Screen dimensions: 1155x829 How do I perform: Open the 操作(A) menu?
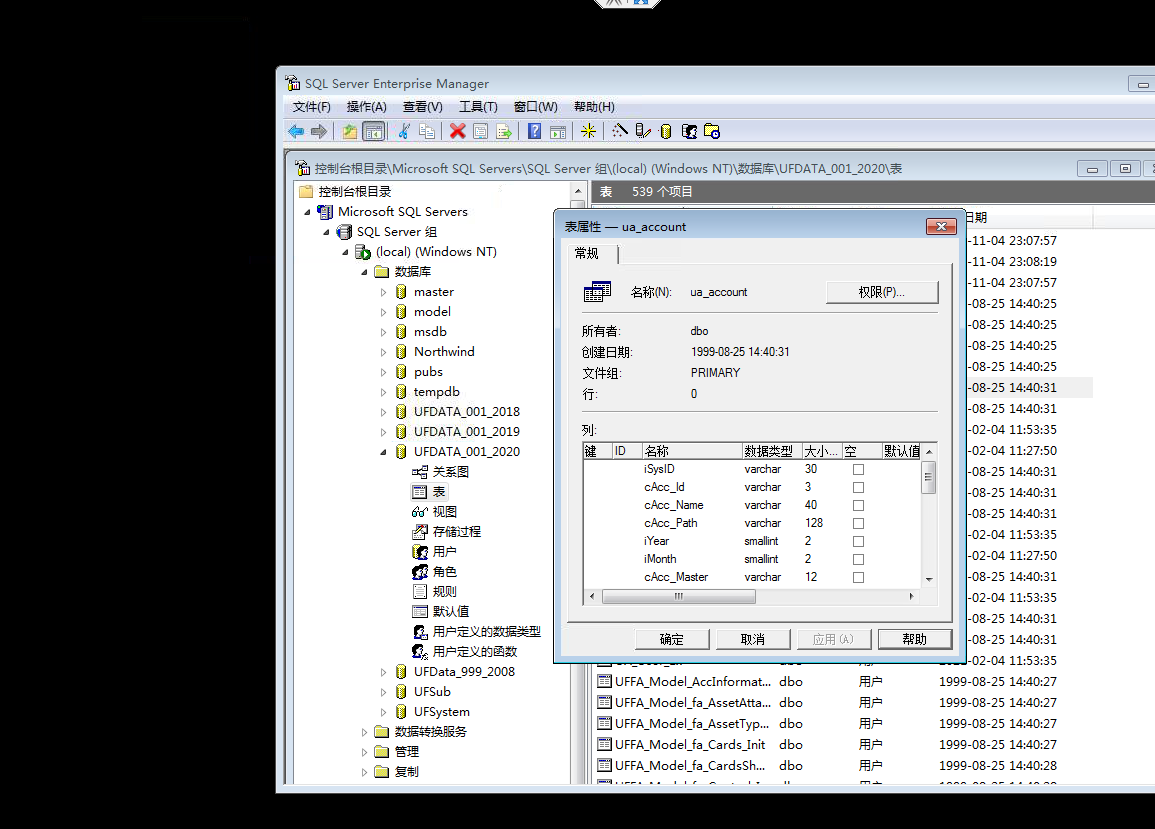[x=366, y=107]
